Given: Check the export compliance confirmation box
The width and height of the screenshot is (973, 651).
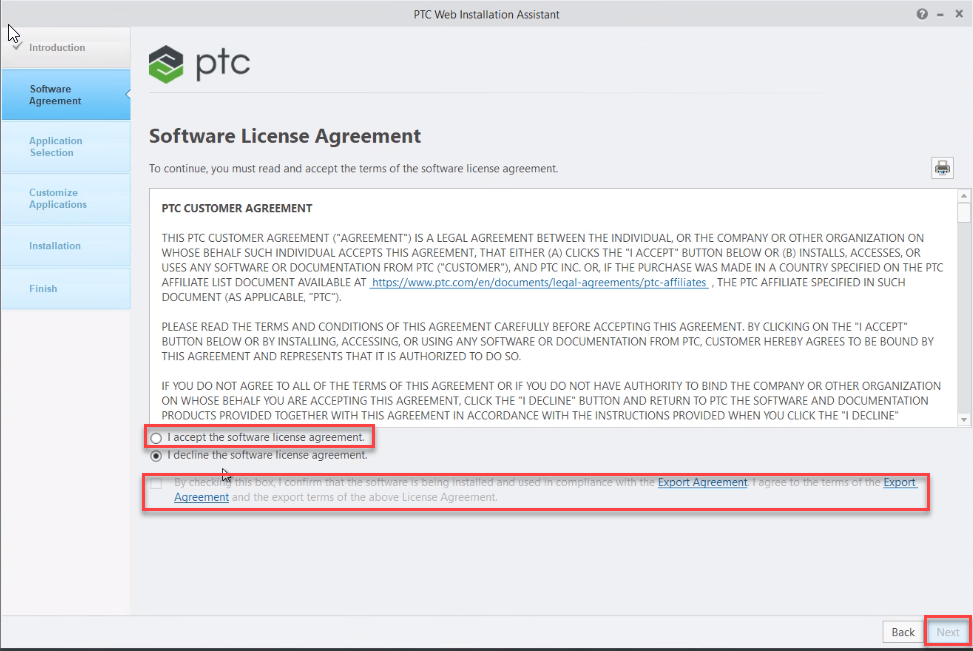Looking at the screenshot, I should click(x=156, y=483).
